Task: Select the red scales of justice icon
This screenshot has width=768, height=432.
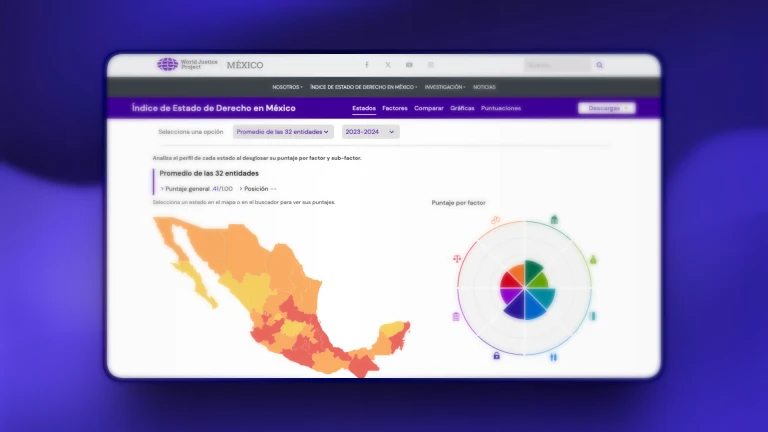Action: (x=457, y=259)
